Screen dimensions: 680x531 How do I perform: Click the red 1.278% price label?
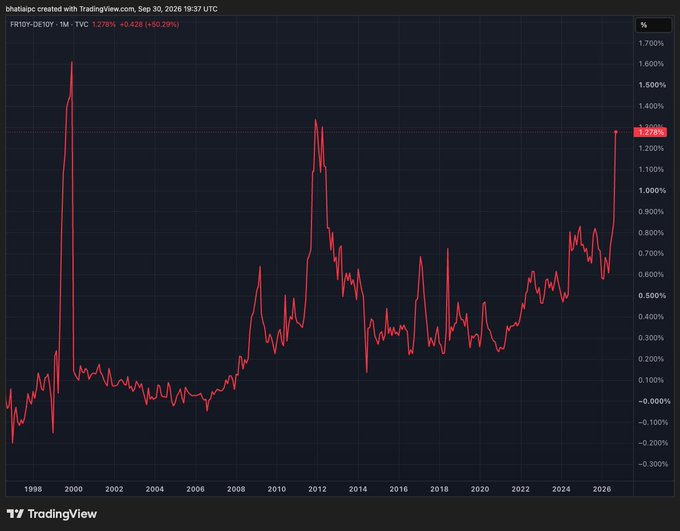click(x=650, y=132)
